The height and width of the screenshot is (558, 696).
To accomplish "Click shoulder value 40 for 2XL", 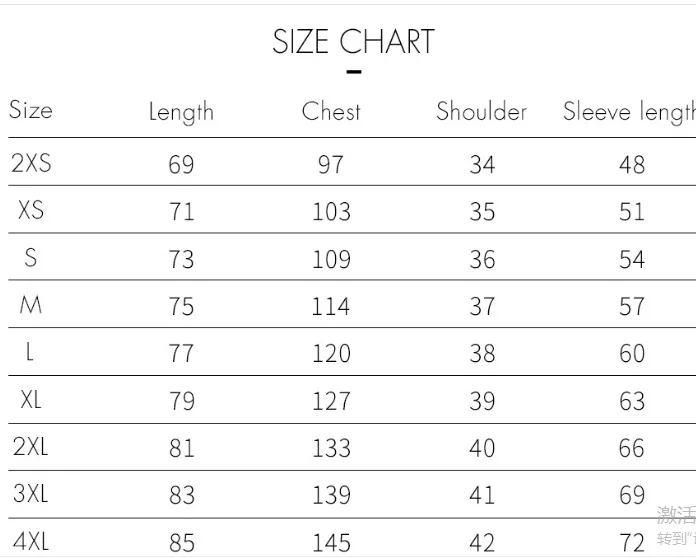I will pos(482,448).
